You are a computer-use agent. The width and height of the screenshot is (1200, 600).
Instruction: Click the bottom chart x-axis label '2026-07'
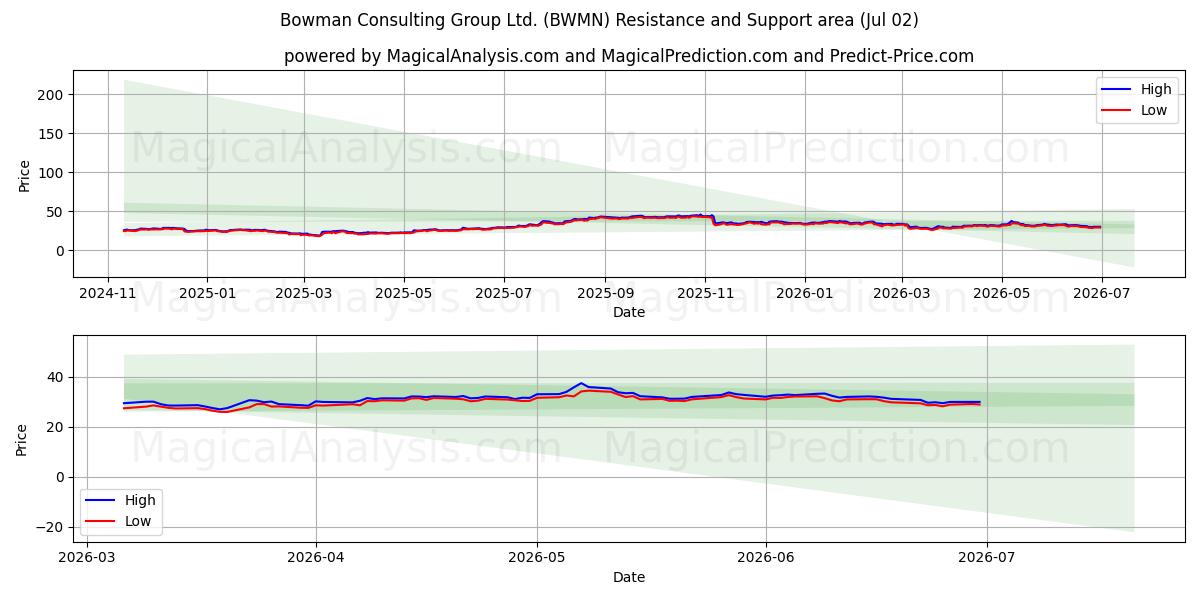pos(987,559)
